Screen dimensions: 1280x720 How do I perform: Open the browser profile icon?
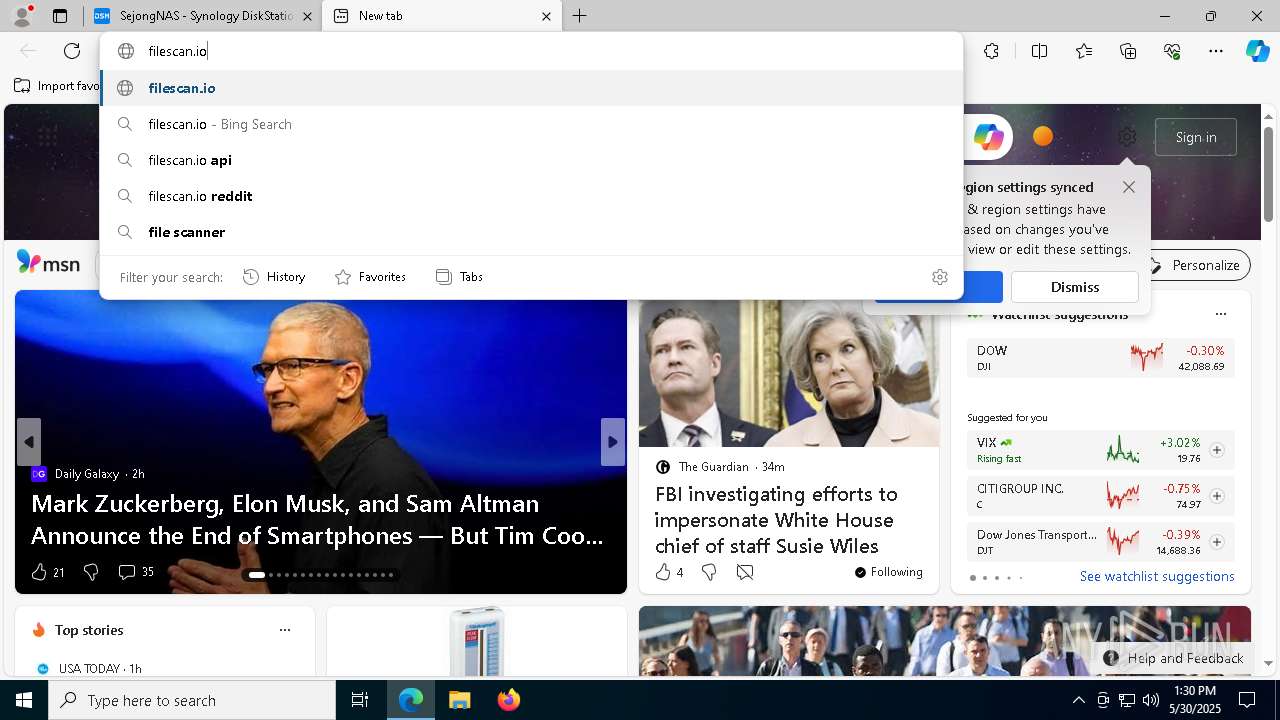click(x=21, y=16)
